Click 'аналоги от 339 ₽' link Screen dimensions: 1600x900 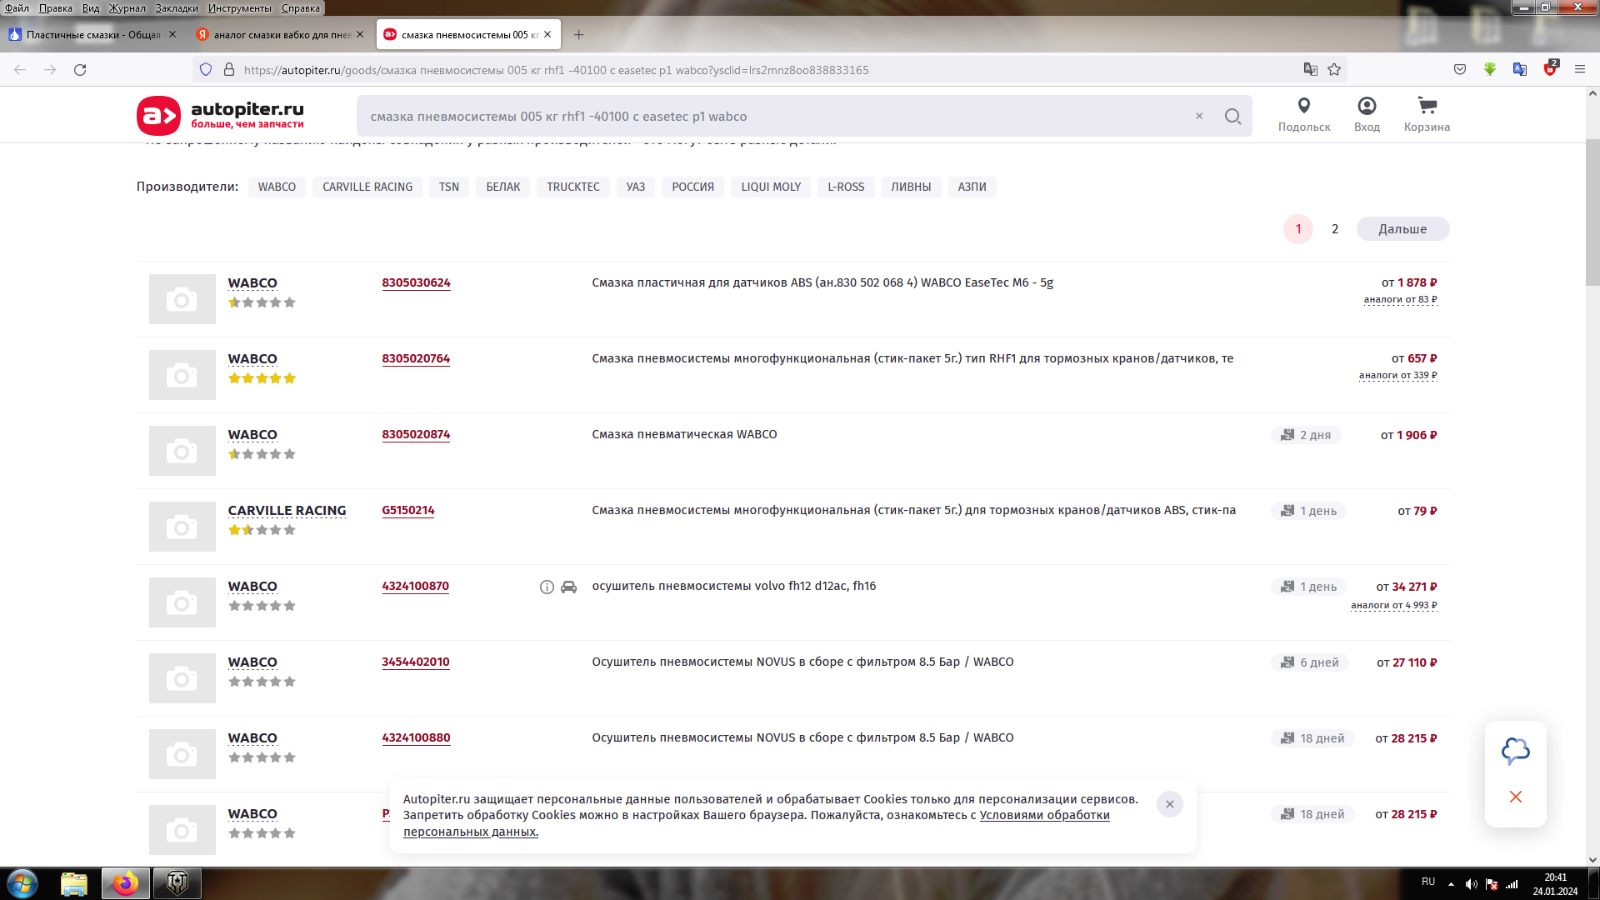click(1398, 376)
